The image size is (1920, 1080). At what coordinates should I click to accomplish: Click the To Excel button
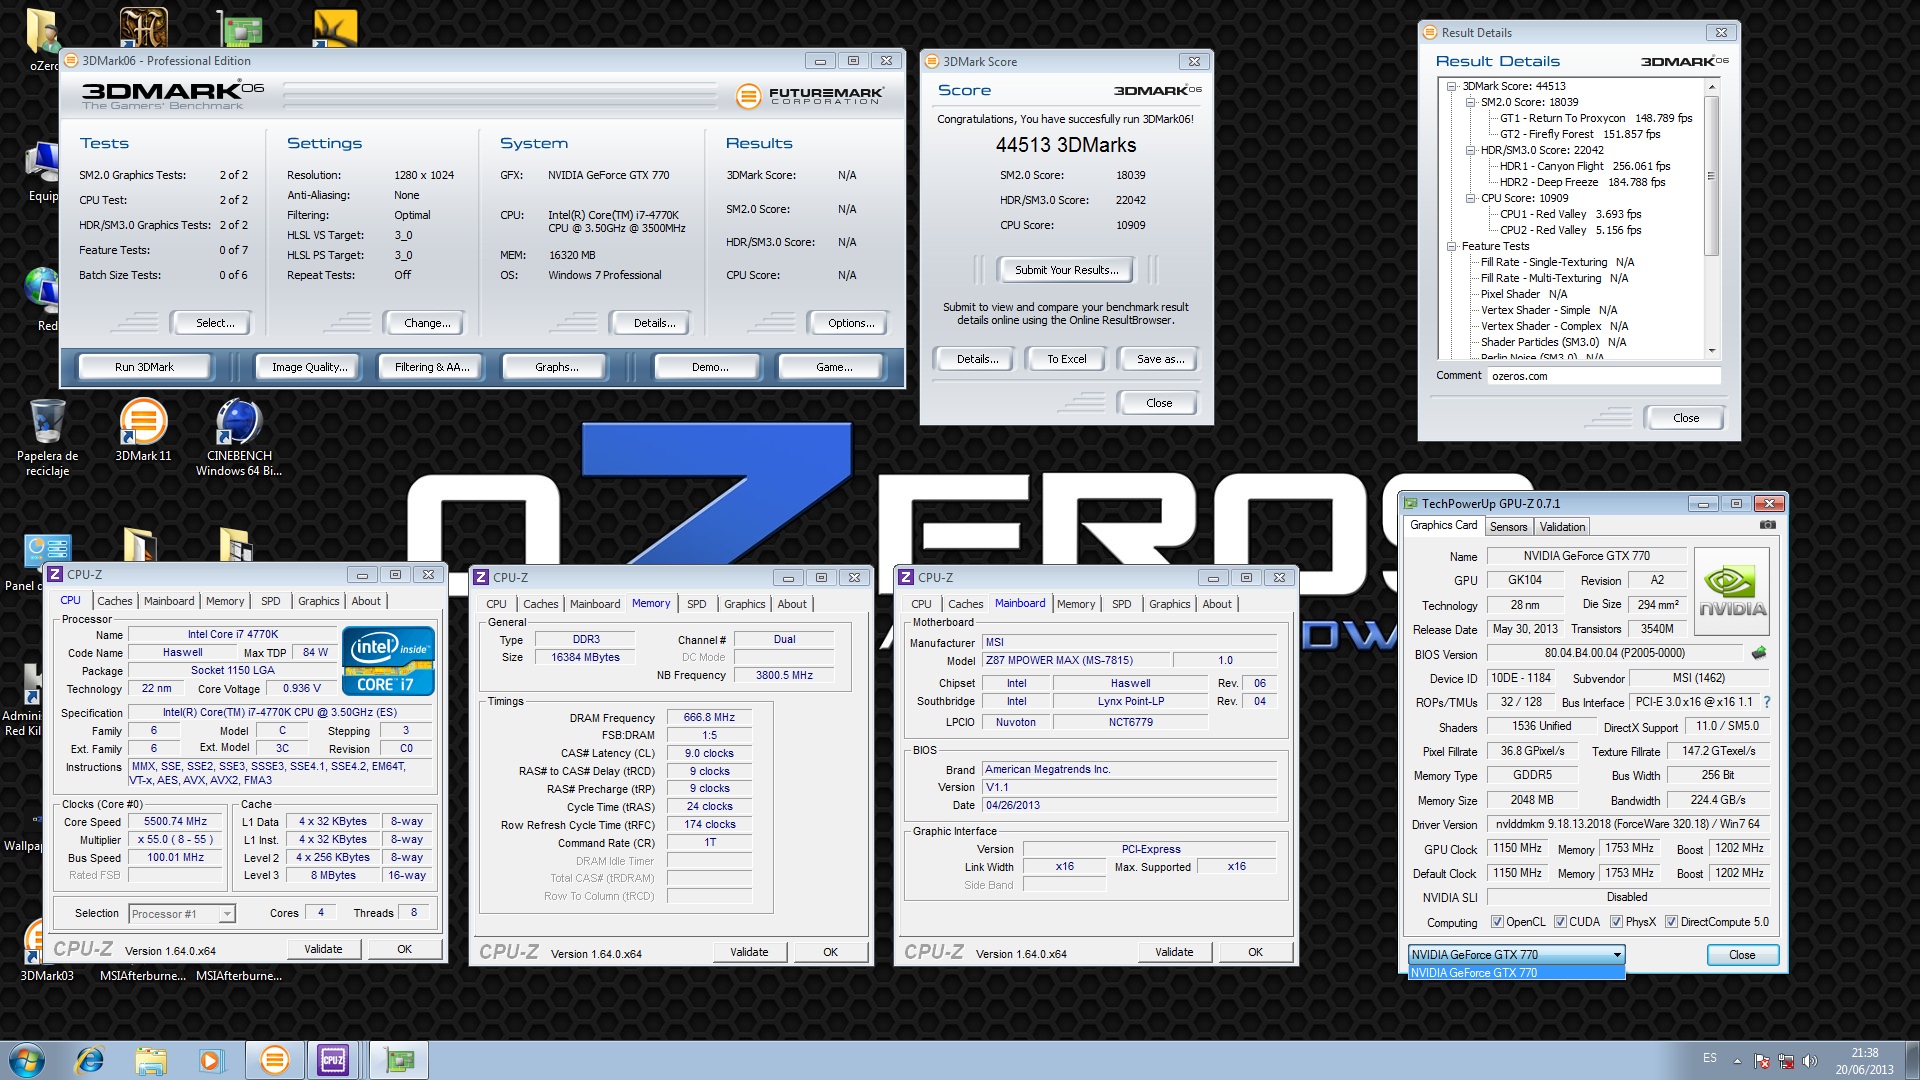point(1066,359)
